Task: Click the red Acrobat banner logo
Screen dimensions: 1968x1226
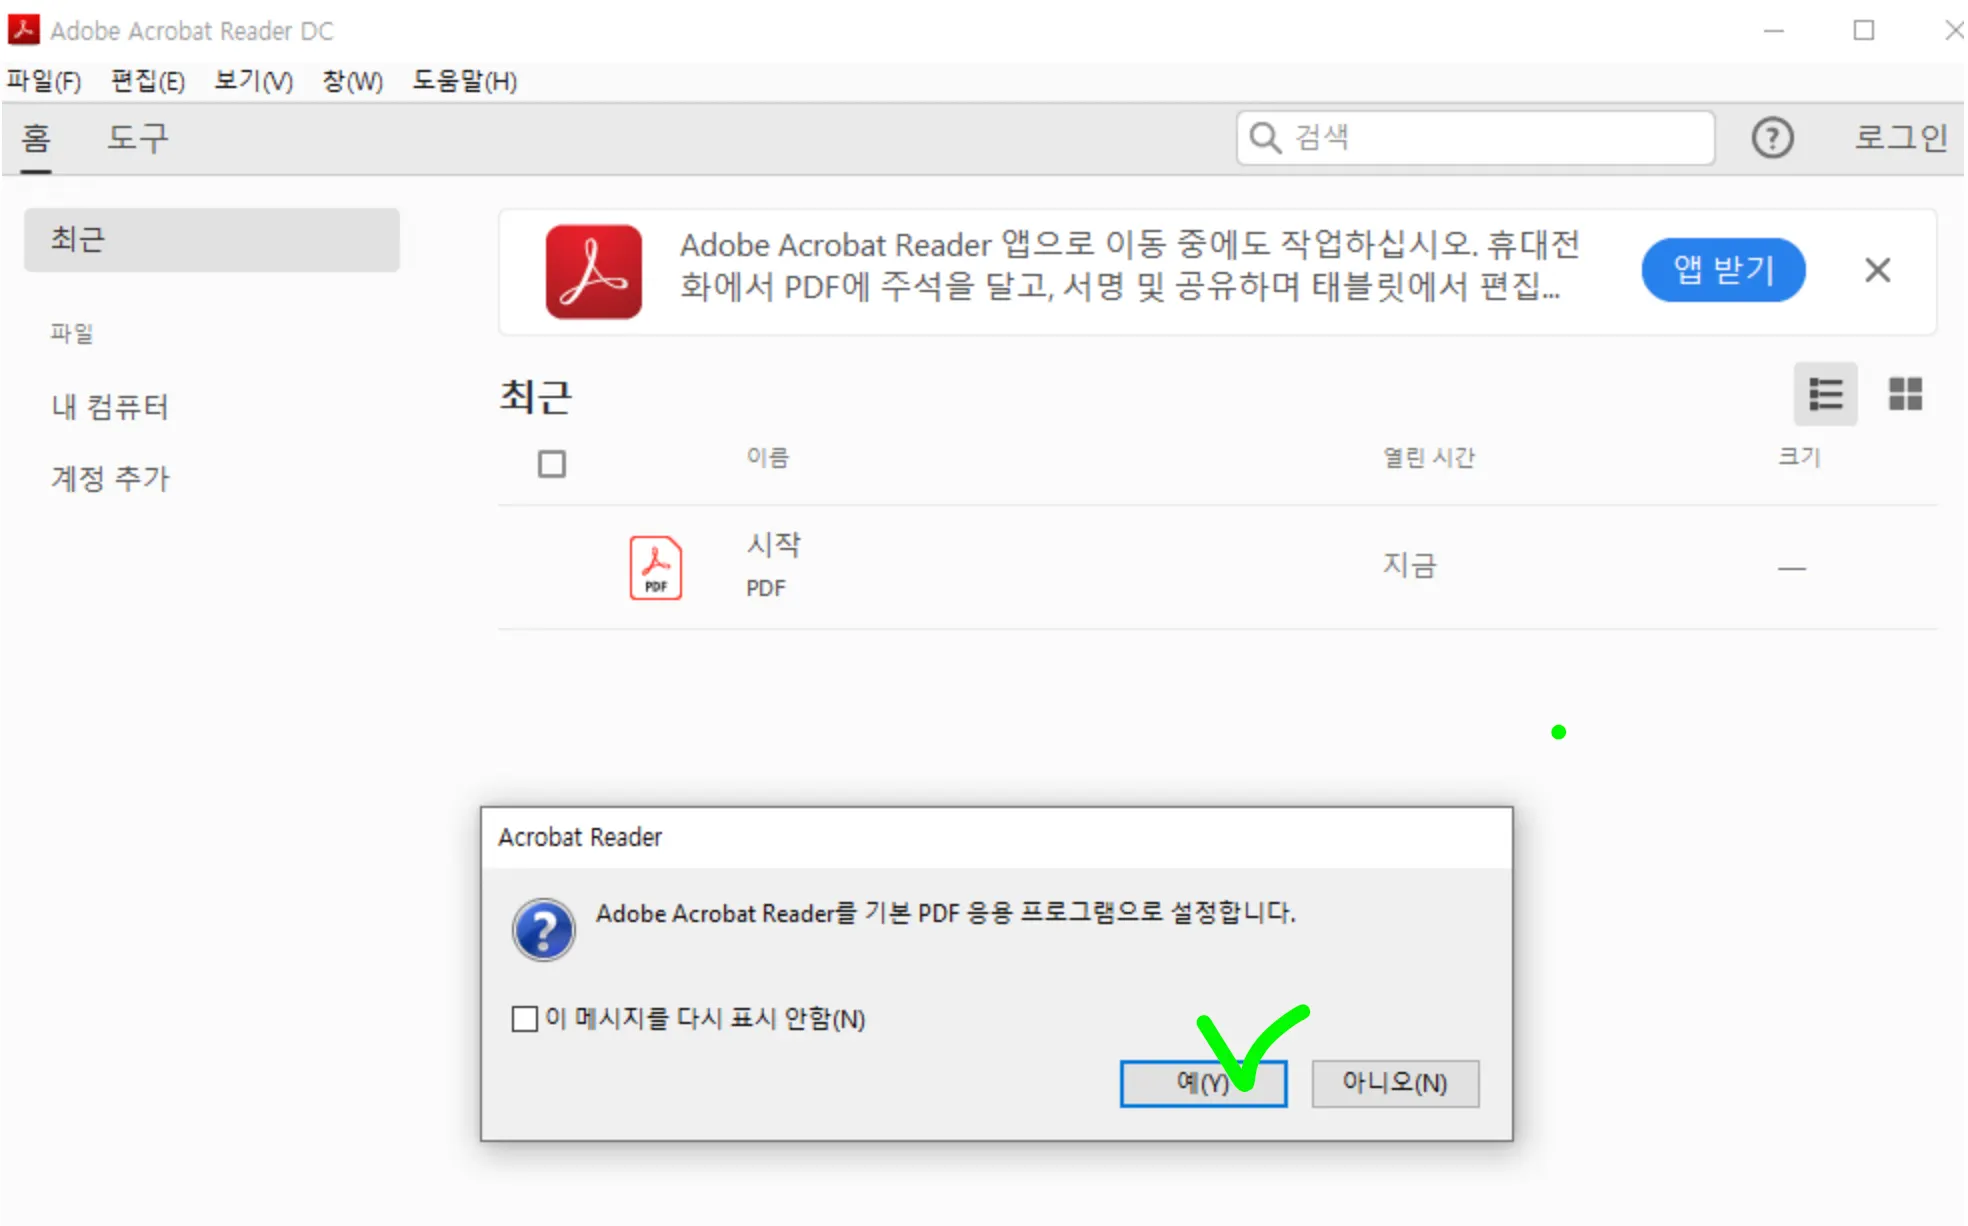Action: [x=593, y=271]
